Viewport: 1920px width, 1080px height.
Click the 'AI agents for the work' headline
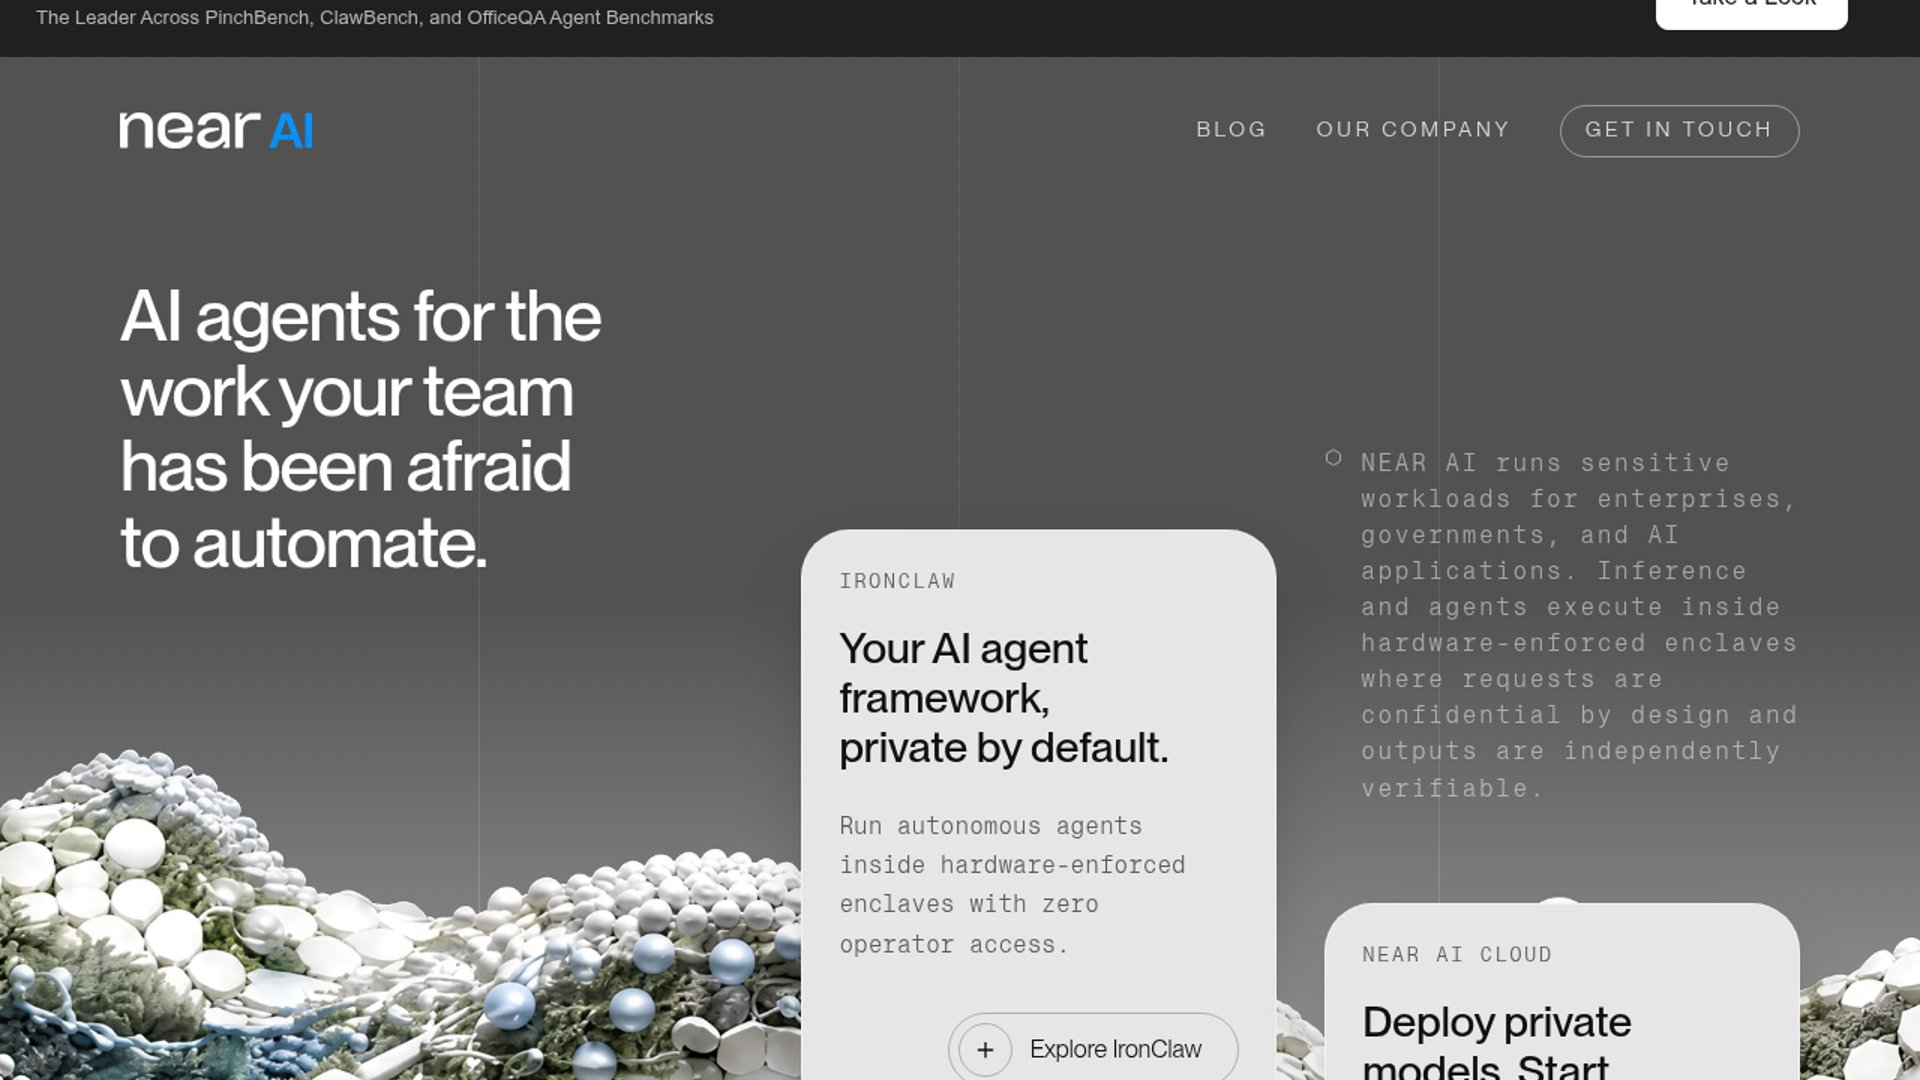click(x=361, y=429)
